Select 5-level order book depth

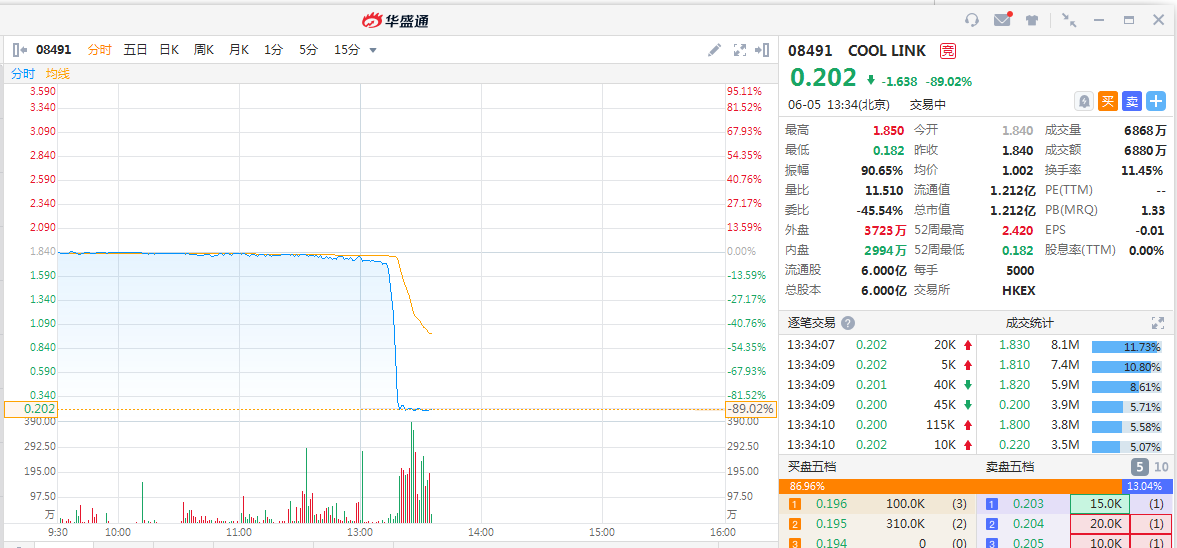pos(1137,466)
